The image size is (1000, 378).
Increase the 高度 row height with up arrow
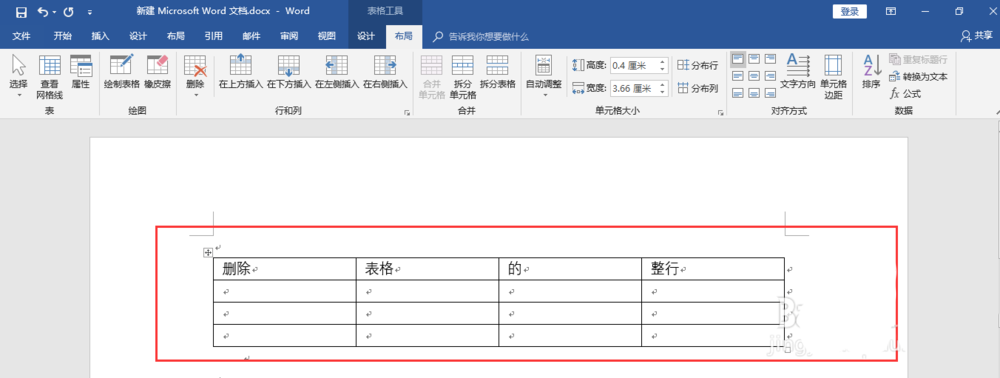pos(662,62)
